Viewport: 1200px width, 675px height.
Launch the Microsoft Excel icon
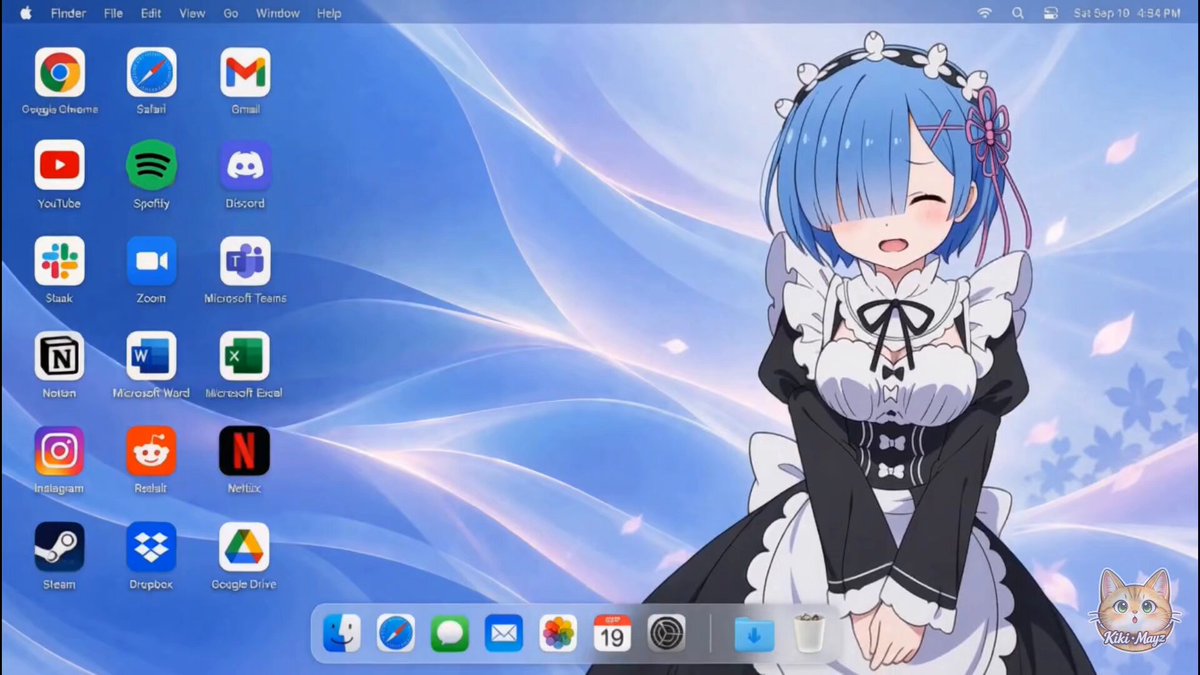coord(245,356)
